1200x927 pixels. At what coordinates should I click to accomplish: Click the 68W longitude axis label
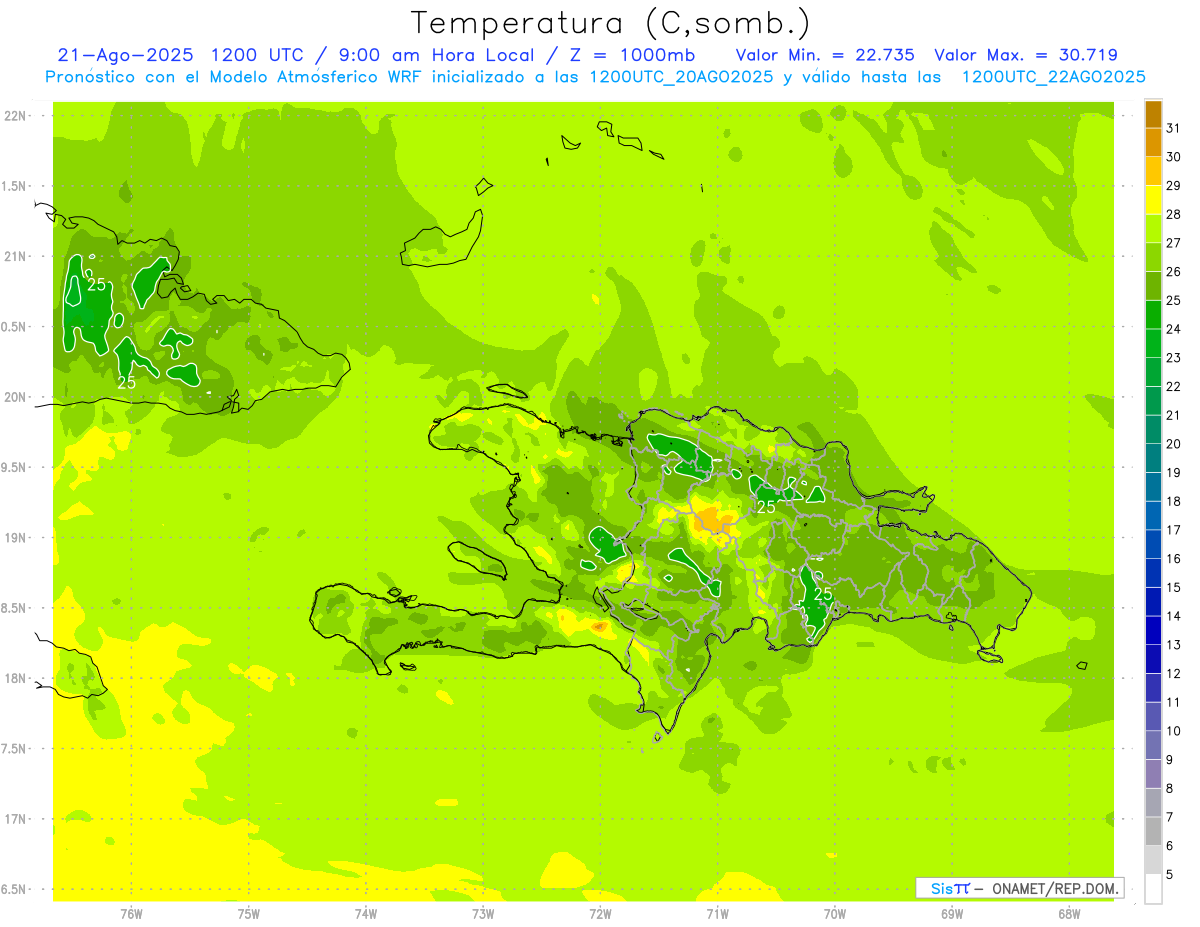click(x=1068, y=913)
